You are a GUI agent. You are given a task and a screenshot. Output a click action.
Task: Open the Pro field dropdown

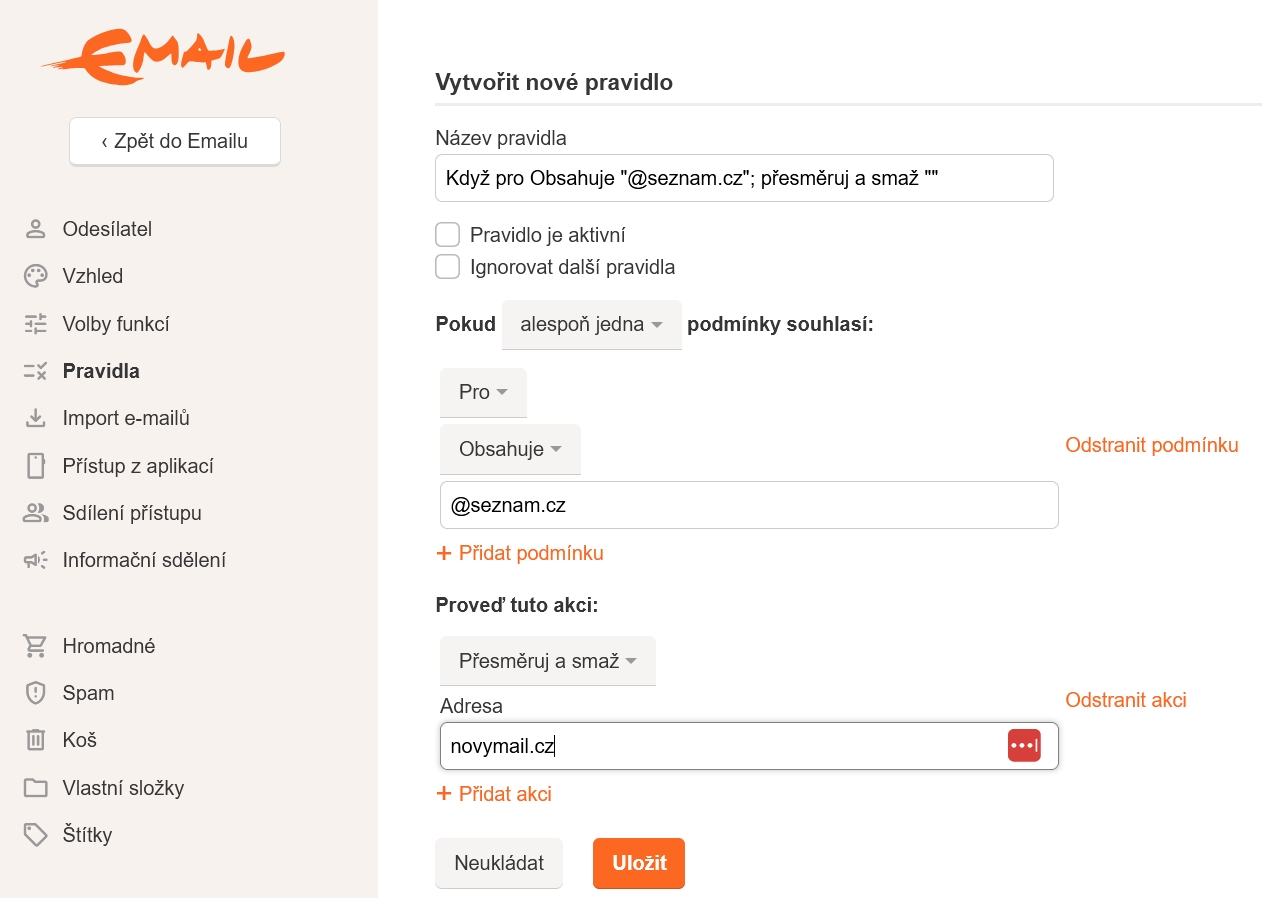[483, 392]
